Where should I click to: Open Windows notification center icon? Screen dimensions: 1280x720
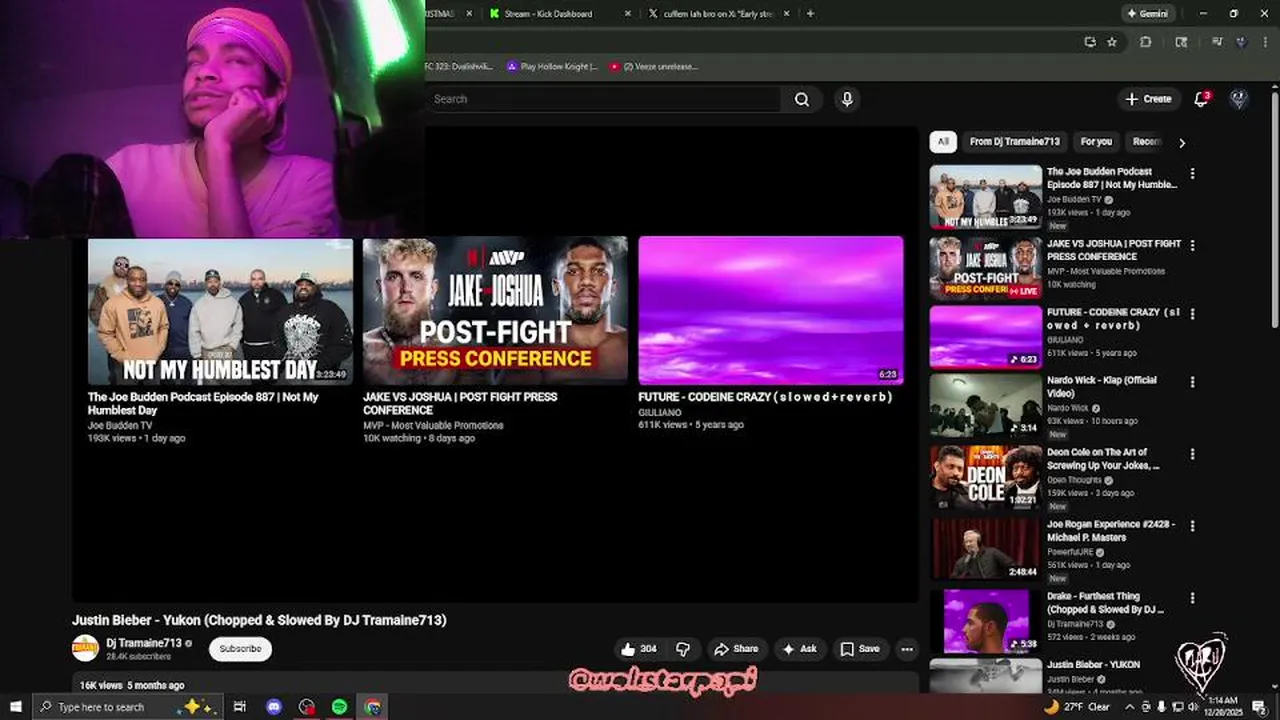point(1260,707)
